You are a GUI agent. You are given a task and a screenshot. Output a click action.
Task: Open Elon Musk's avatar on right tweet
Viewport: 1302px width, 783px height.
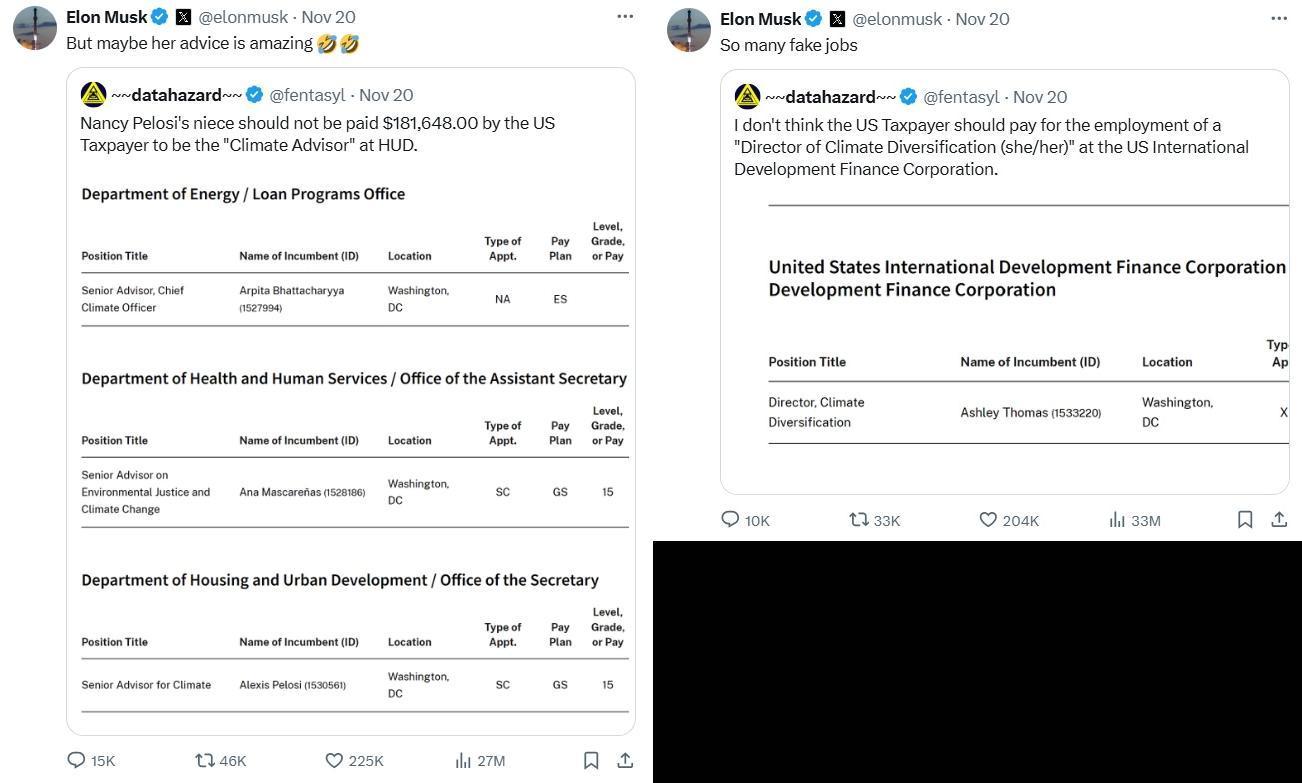(689, 30)
